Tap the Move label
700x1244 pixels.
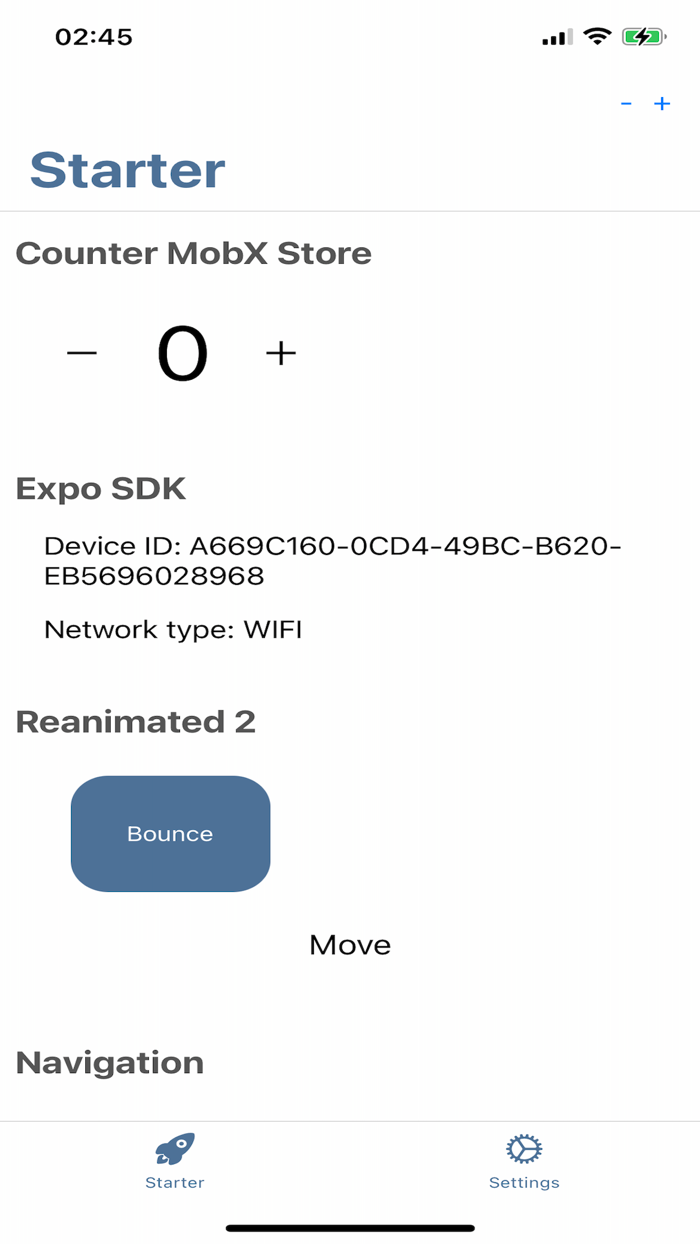tap(349, 944)
